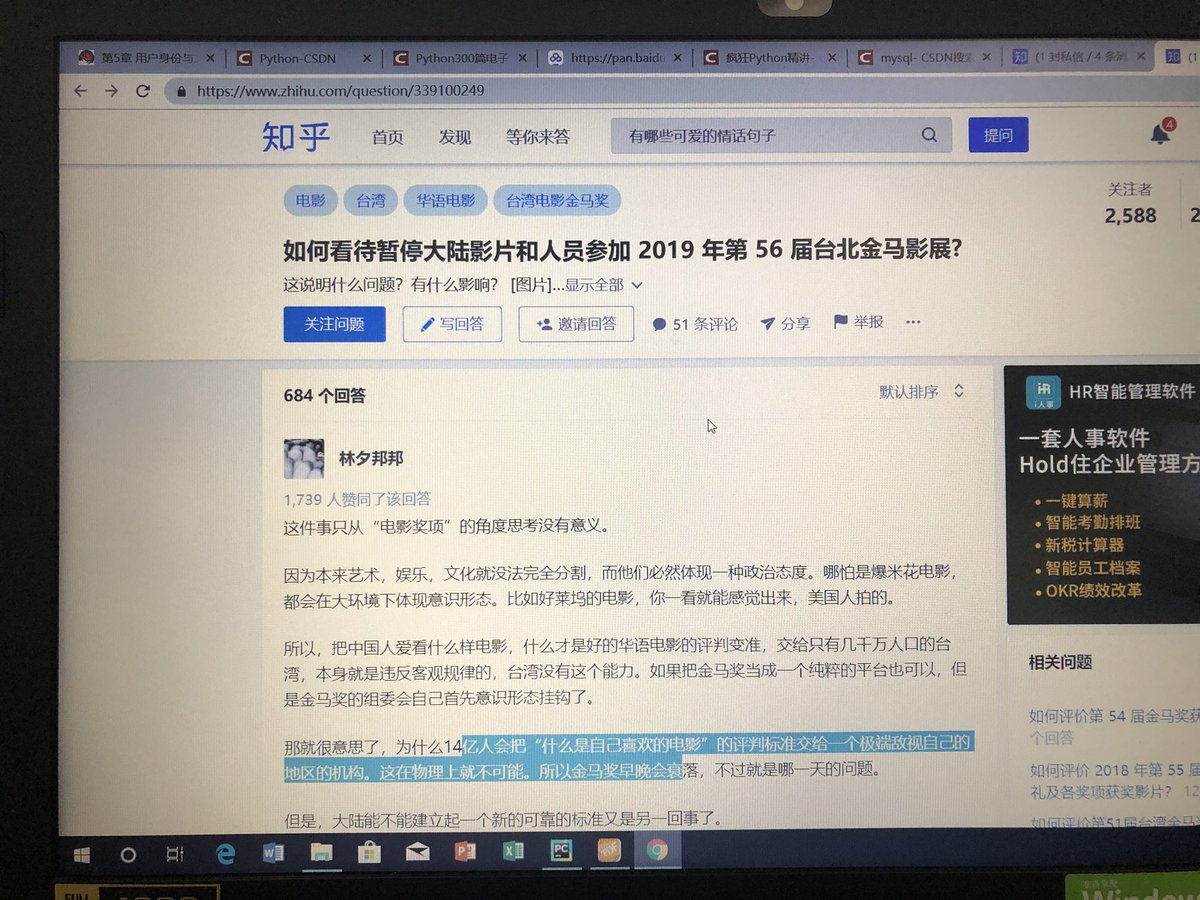Expand question details with 显示全部
1200x900 pixels.
604,285
